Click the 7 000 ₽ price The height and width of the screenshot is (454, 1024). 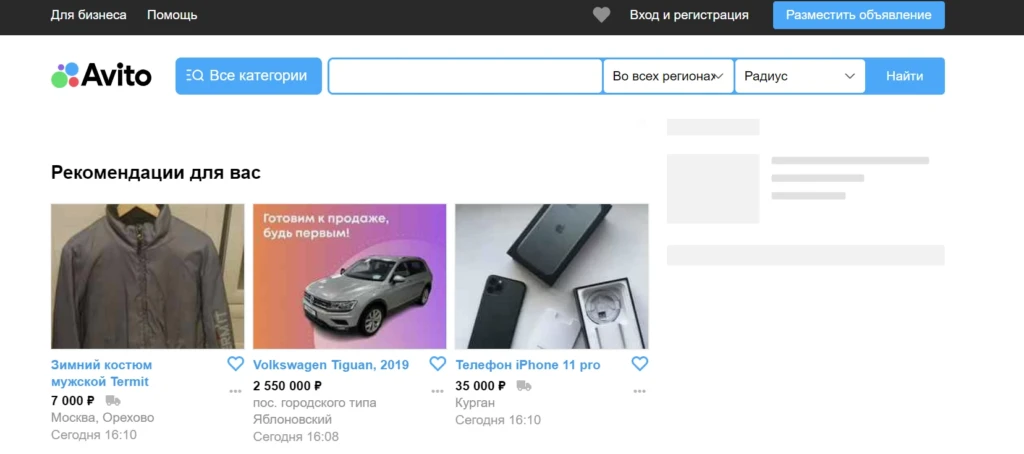(73, 400)
